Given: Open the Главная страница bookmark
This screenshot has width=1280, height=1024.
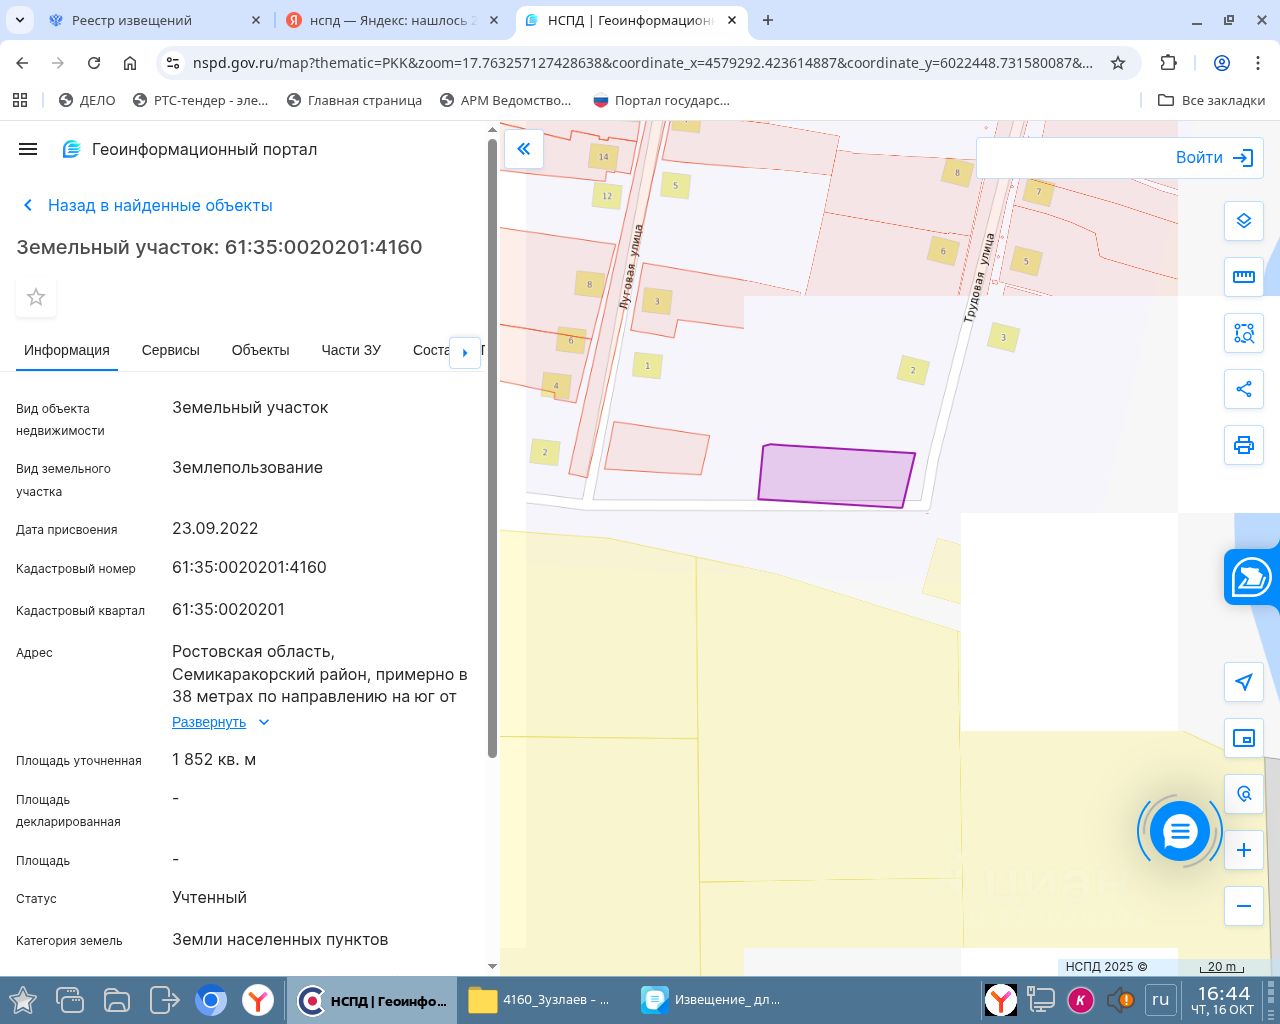Looking at the screenshot, I should [x=354, y=100].
